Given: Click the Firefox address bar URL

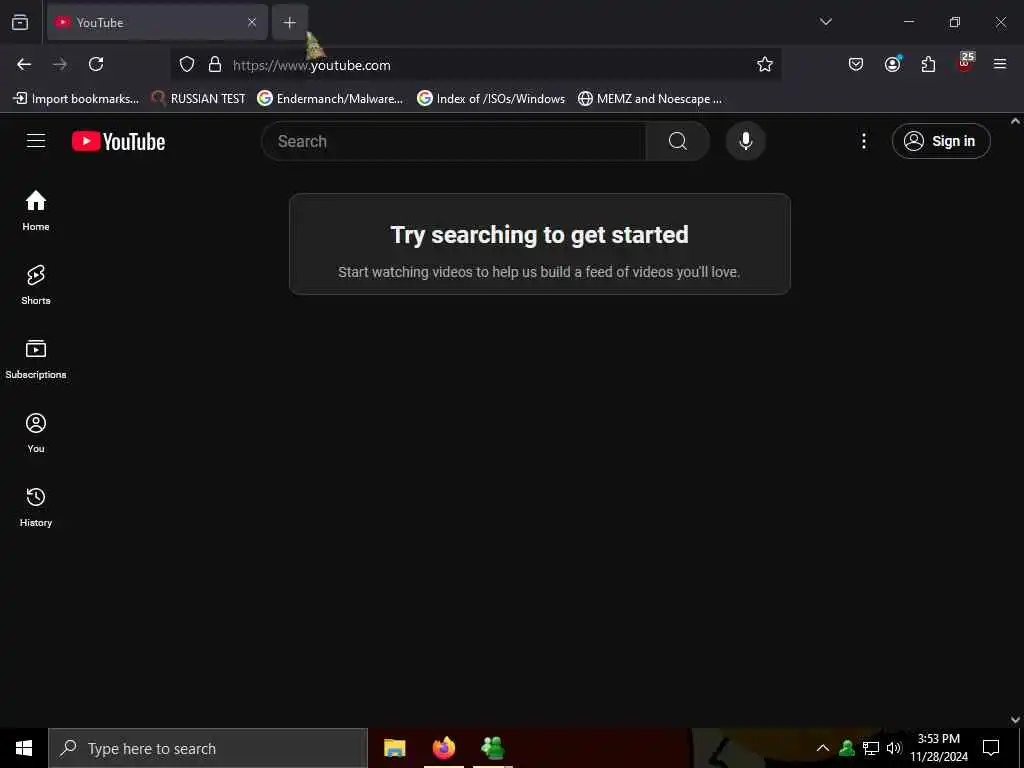Looking at the screenshot, I should [x=312, y=65].
